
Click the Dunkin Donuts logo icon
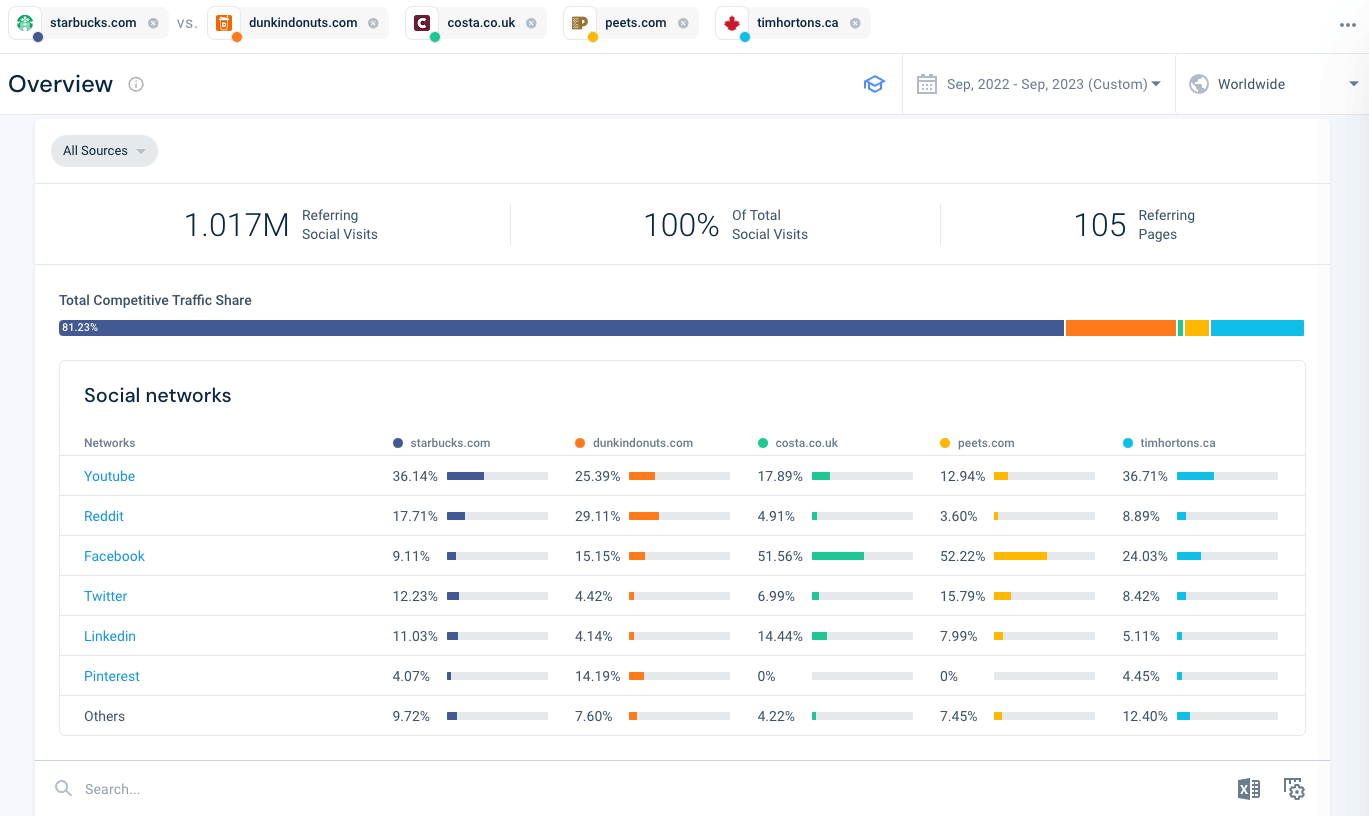pos(224,22)
